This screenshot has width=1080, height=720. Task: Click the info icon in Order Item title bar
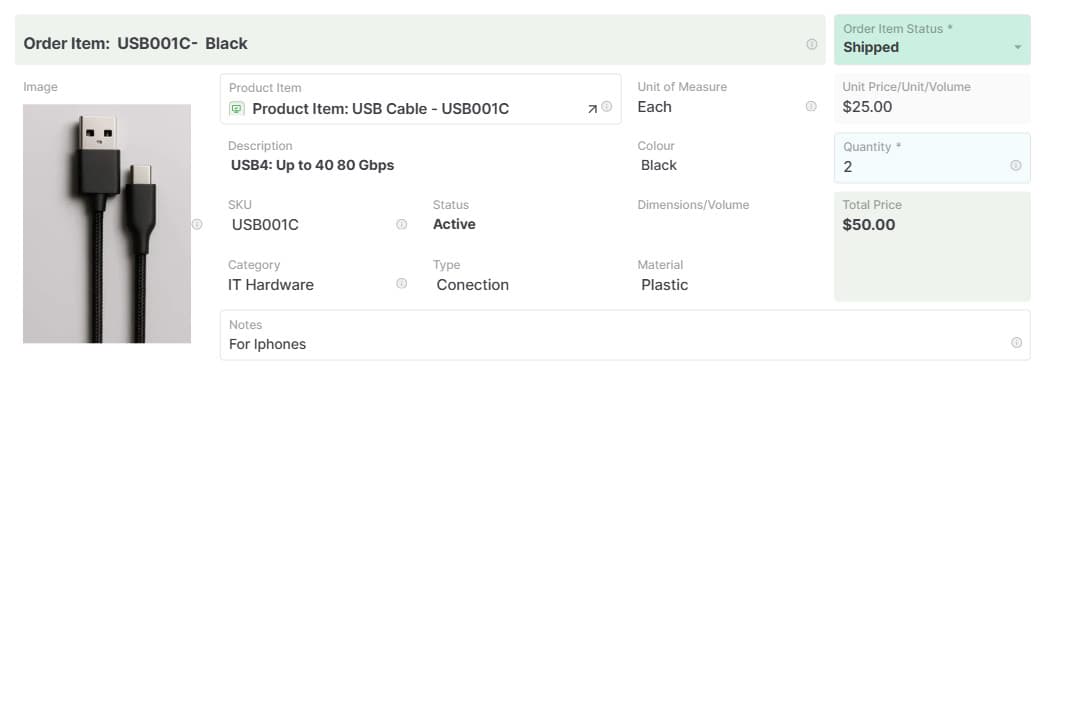(811, 44)
